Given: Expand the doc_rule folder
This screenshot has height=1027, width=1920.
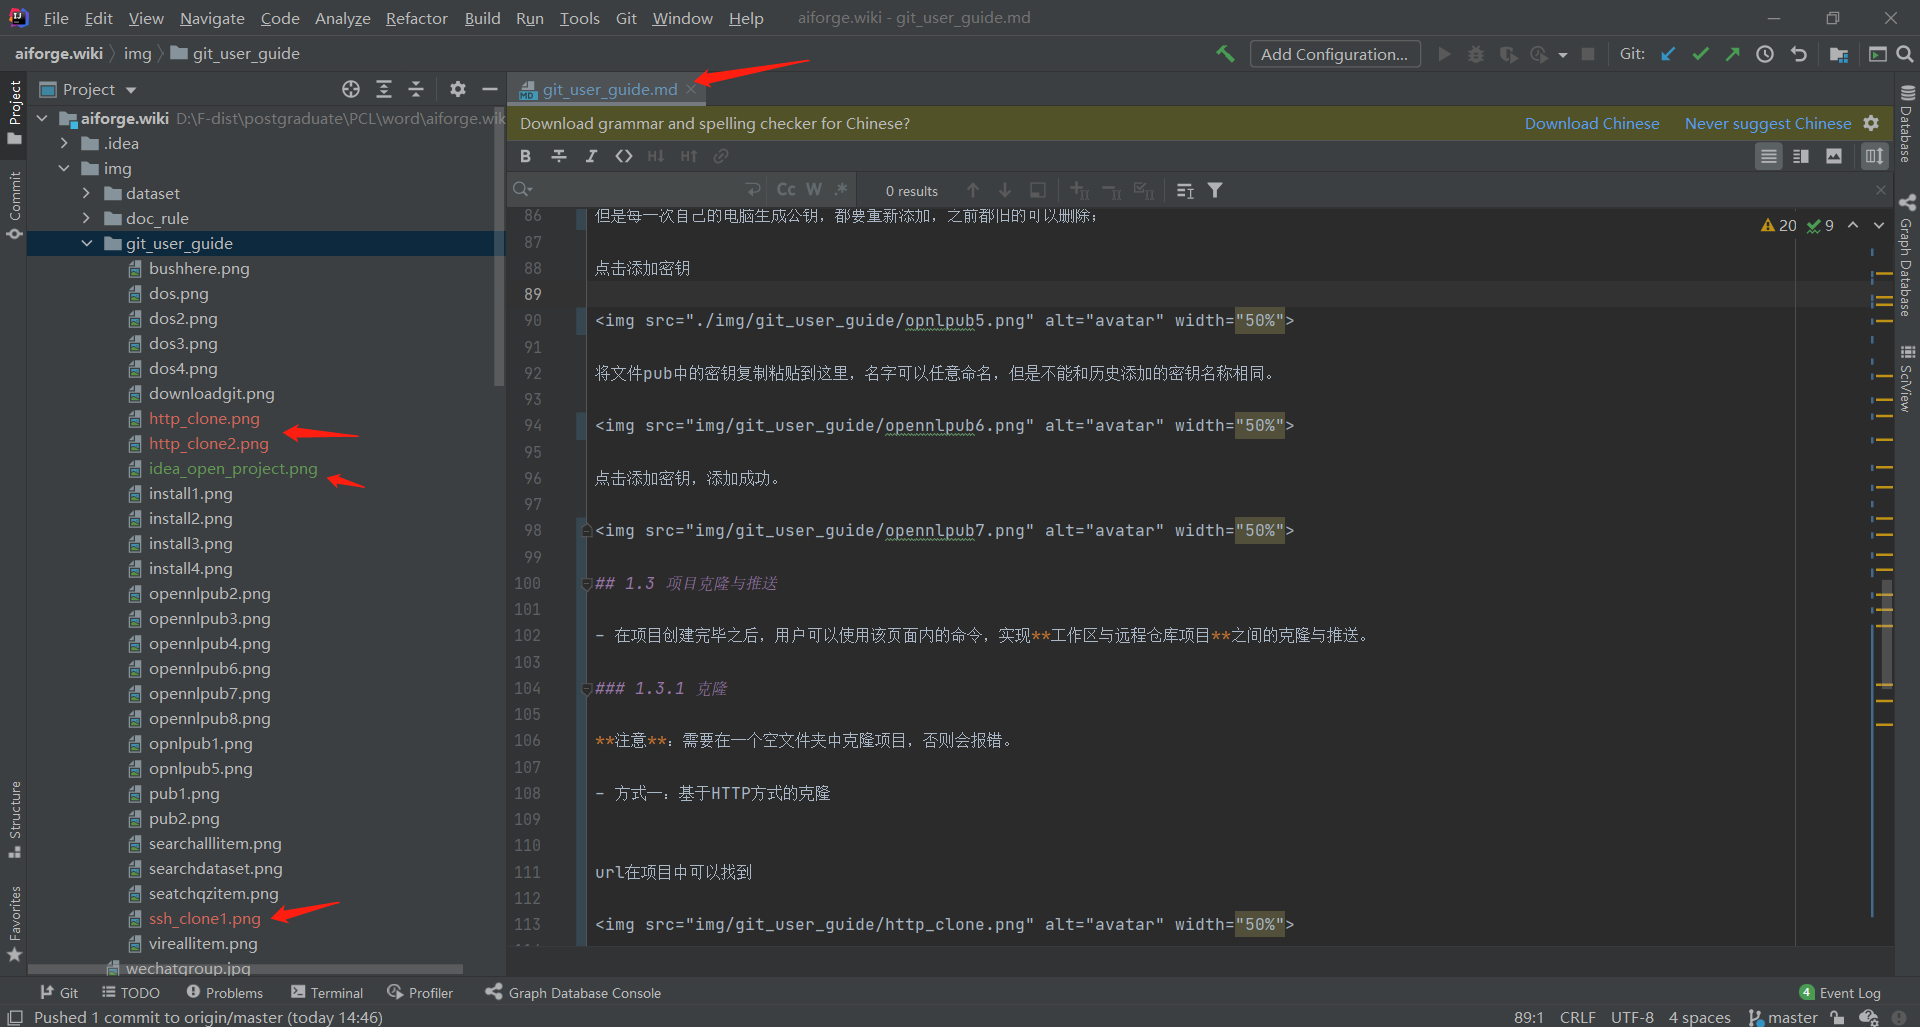Looking at the screenshot, I should pyautogui.click(x=86, y=218).
